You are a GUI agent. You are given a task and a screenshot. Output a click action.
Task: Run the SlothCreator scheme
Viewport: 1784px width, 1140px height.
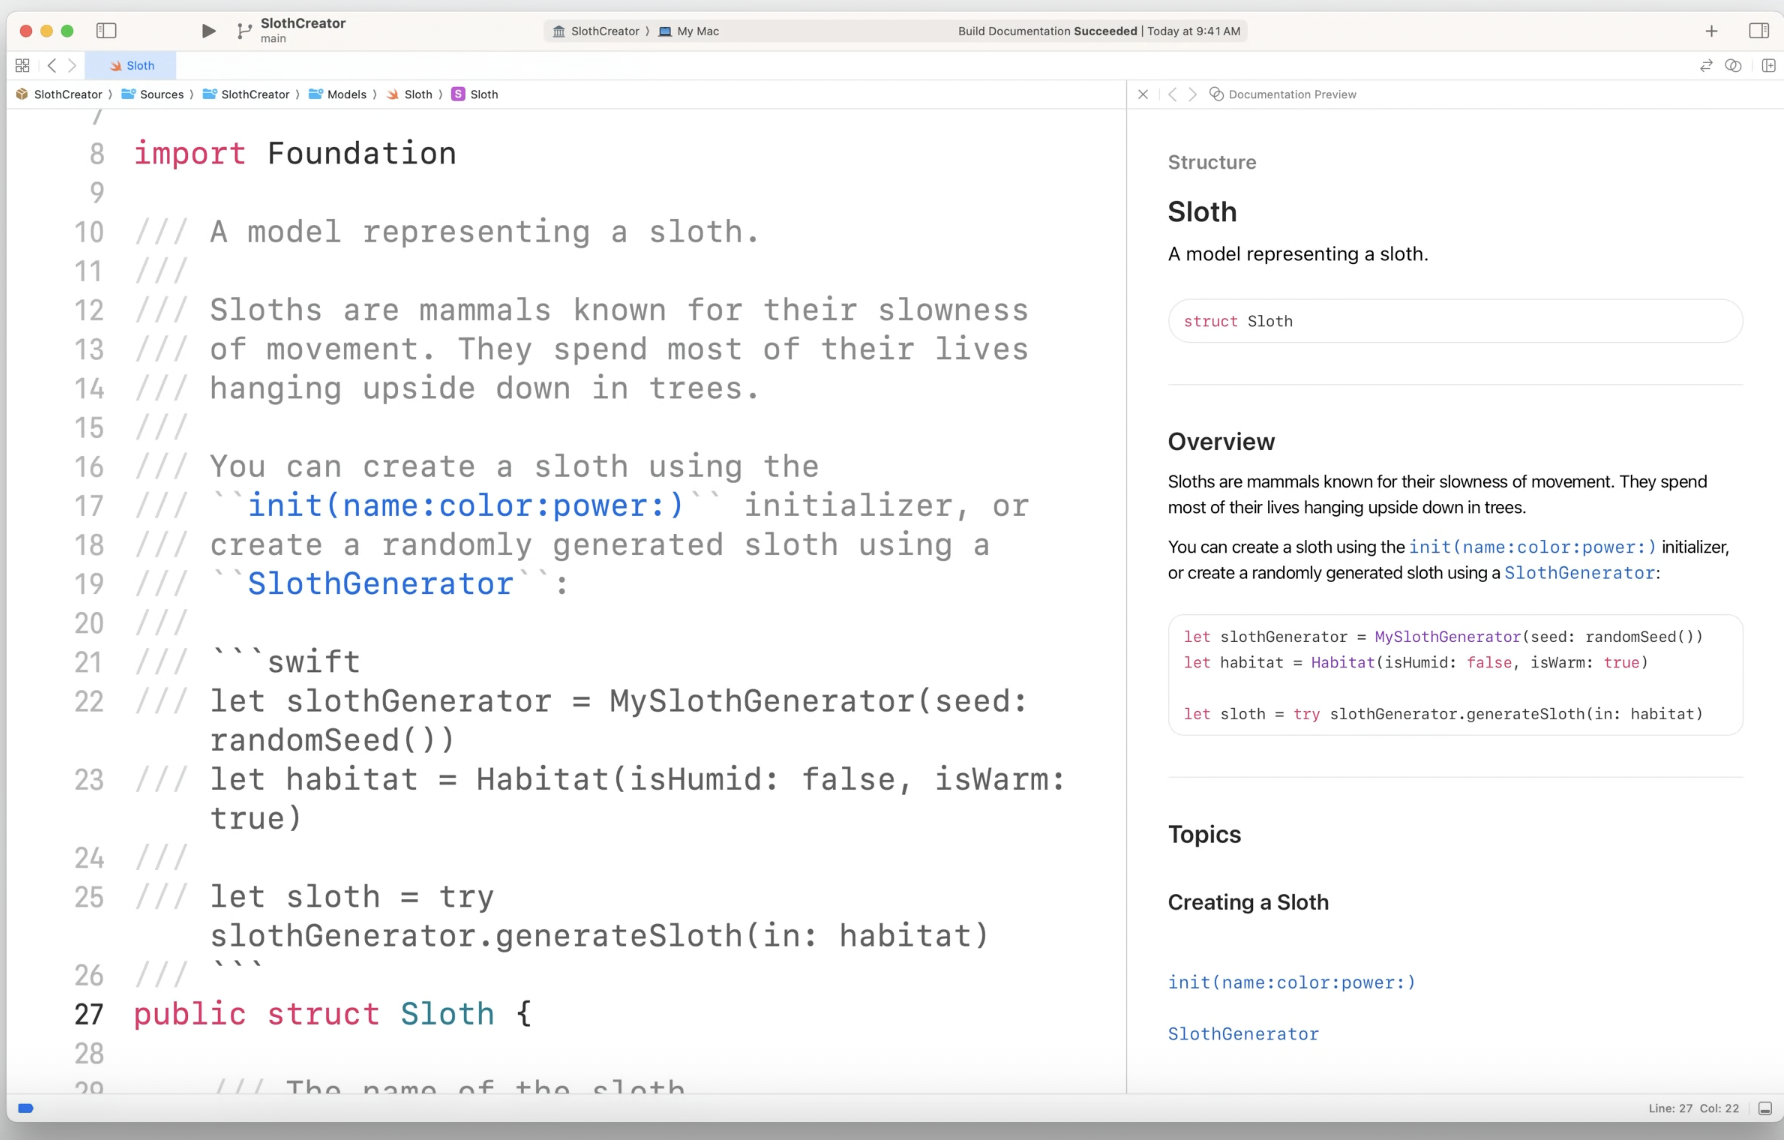(208, 31)
